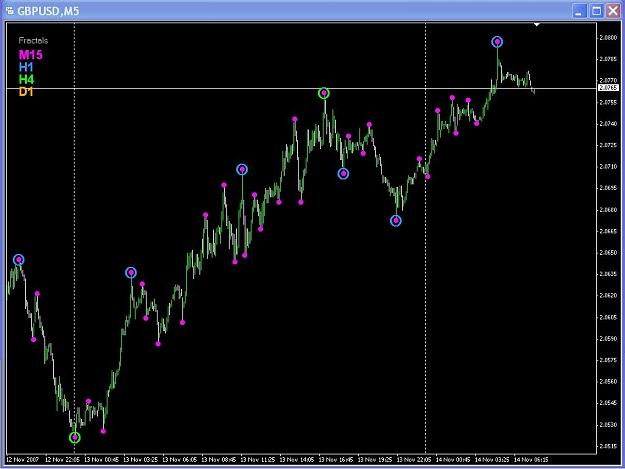The image size is (625, 469).
Task: Open the GBPUSD chart window system icon
Action: coord(9,11)
